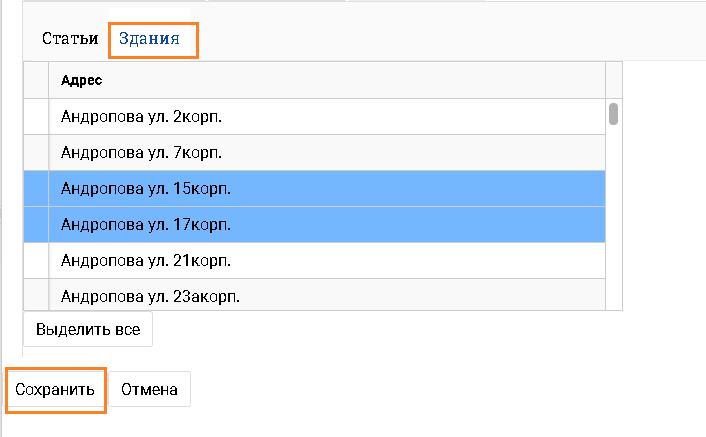Click the row marker cell beside Андропова ул. 7корп.
This screenshot has height=437, width=706.
[x=36, y=152]
